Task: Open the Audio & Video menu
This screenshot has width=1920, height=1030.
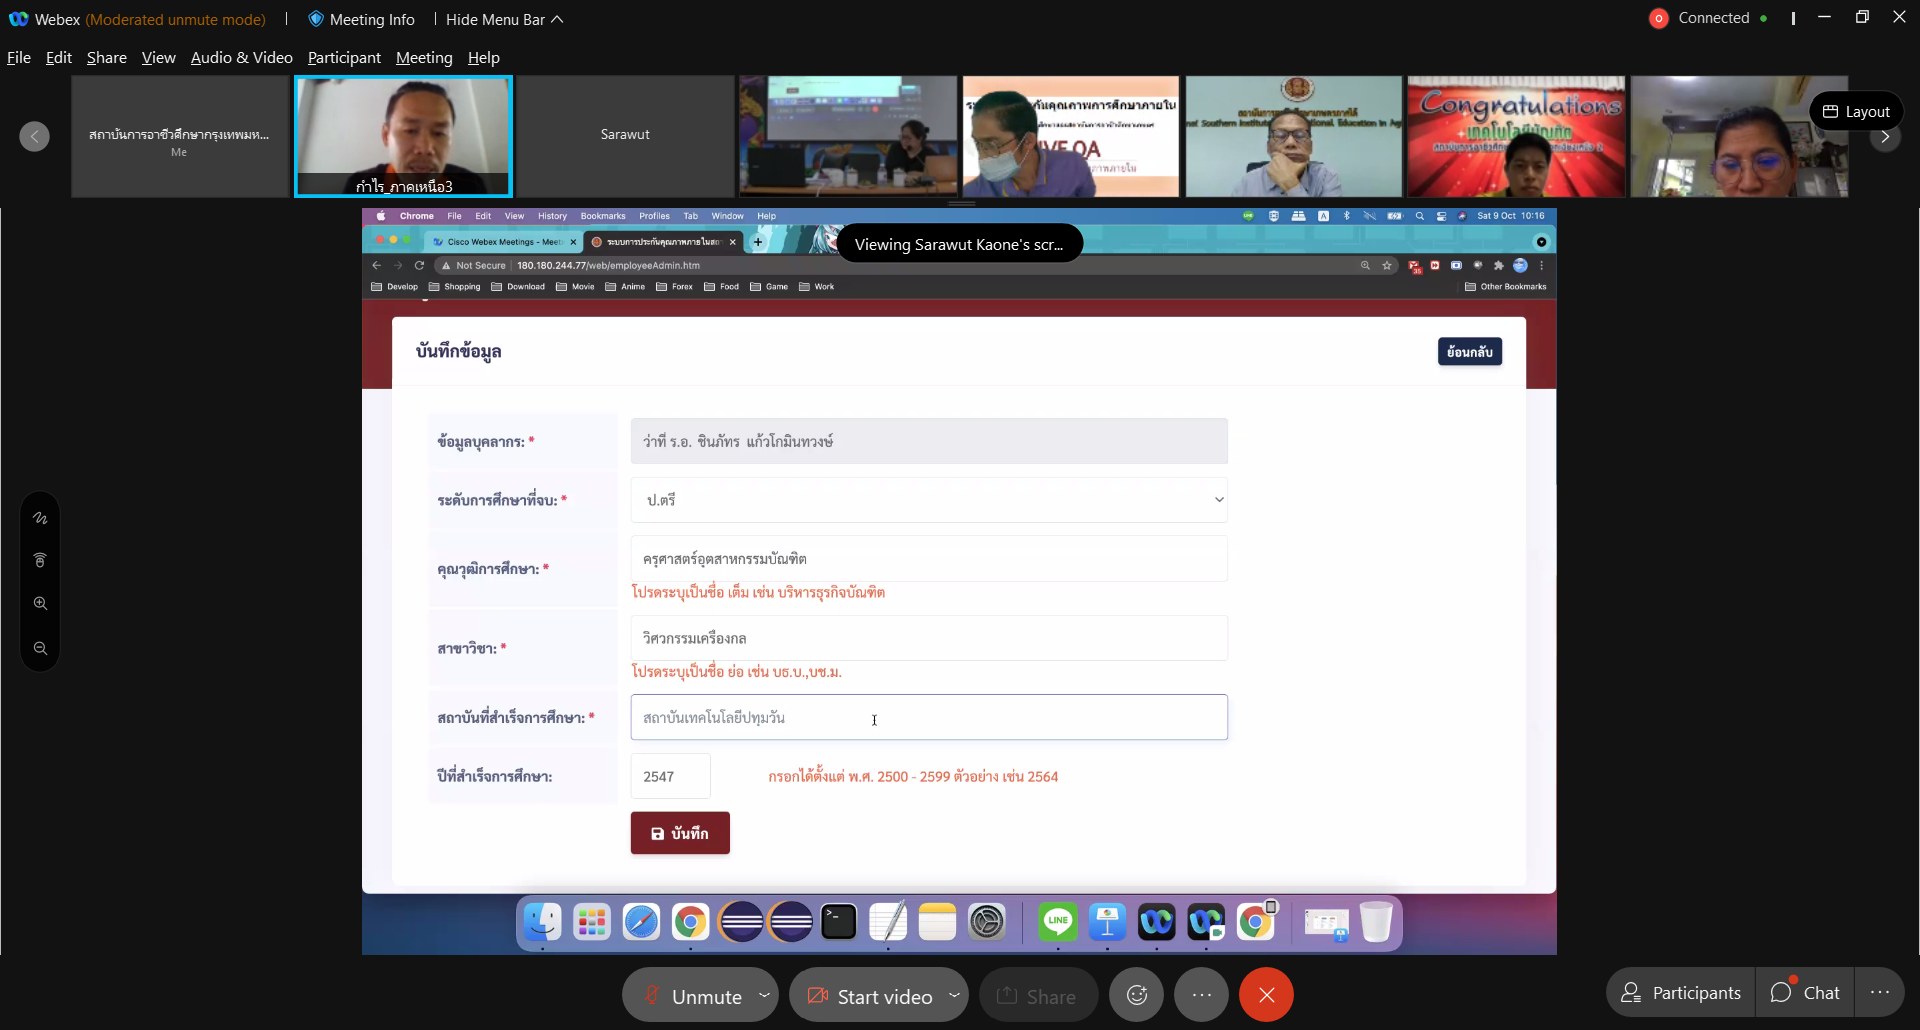Action: tap(242, 58)
